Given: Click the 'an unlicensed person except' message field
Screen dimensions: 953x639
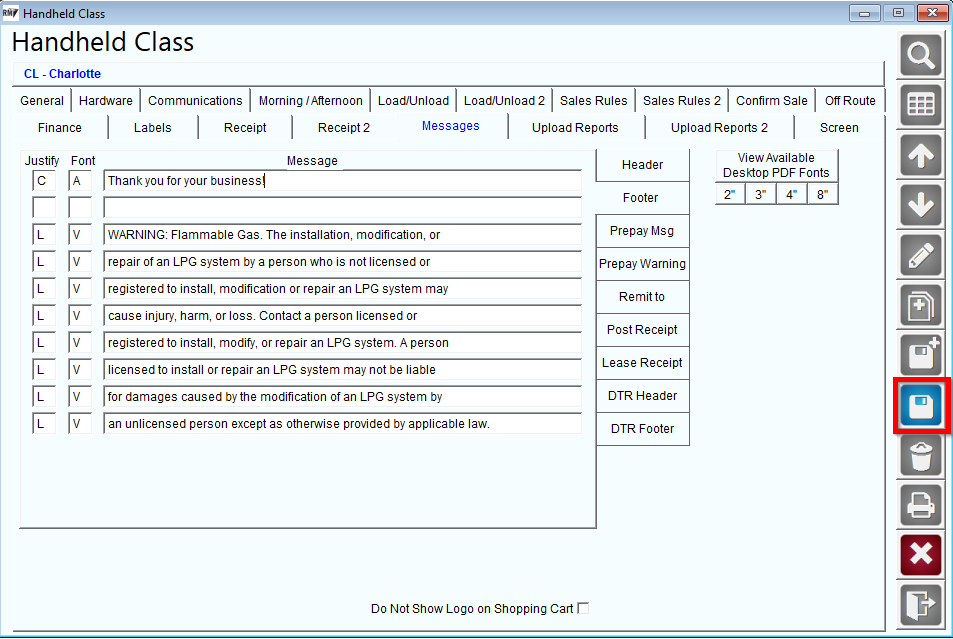Looking at the screenshot, I should pyautogui.click(x=343, y=424).
